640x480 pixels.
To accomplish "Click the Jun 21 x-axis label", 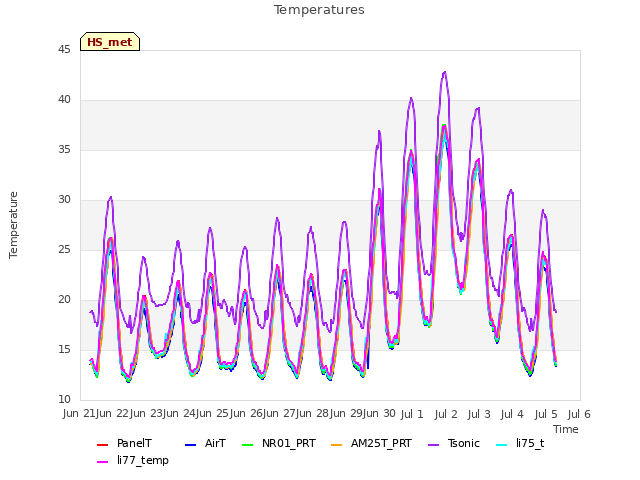I will click(x=79, y=414).
